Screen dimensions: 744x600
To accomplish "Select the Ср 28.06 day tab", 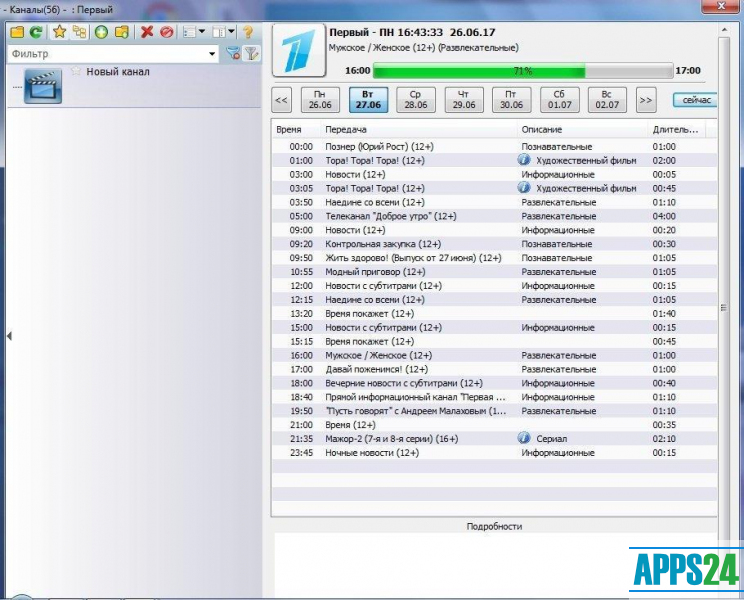I will tap(416, 100).
